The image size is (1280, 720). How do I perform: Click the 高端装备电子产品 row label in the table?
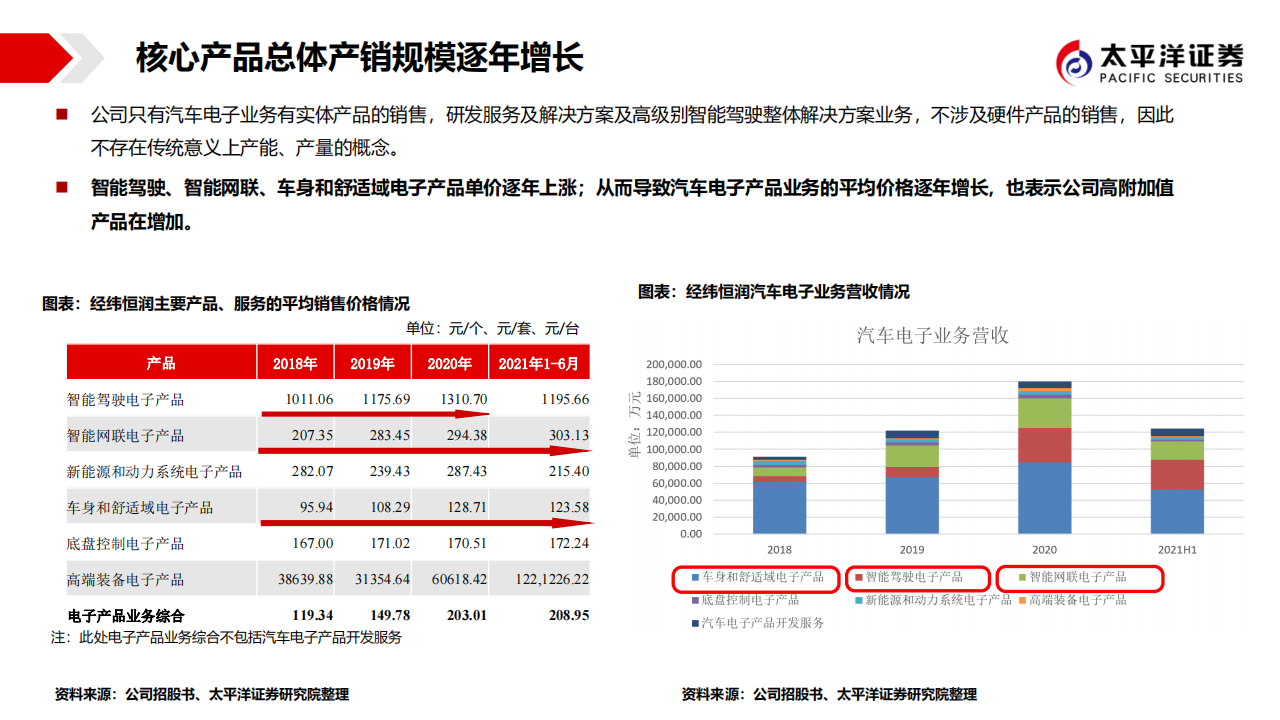pos(126,579)
